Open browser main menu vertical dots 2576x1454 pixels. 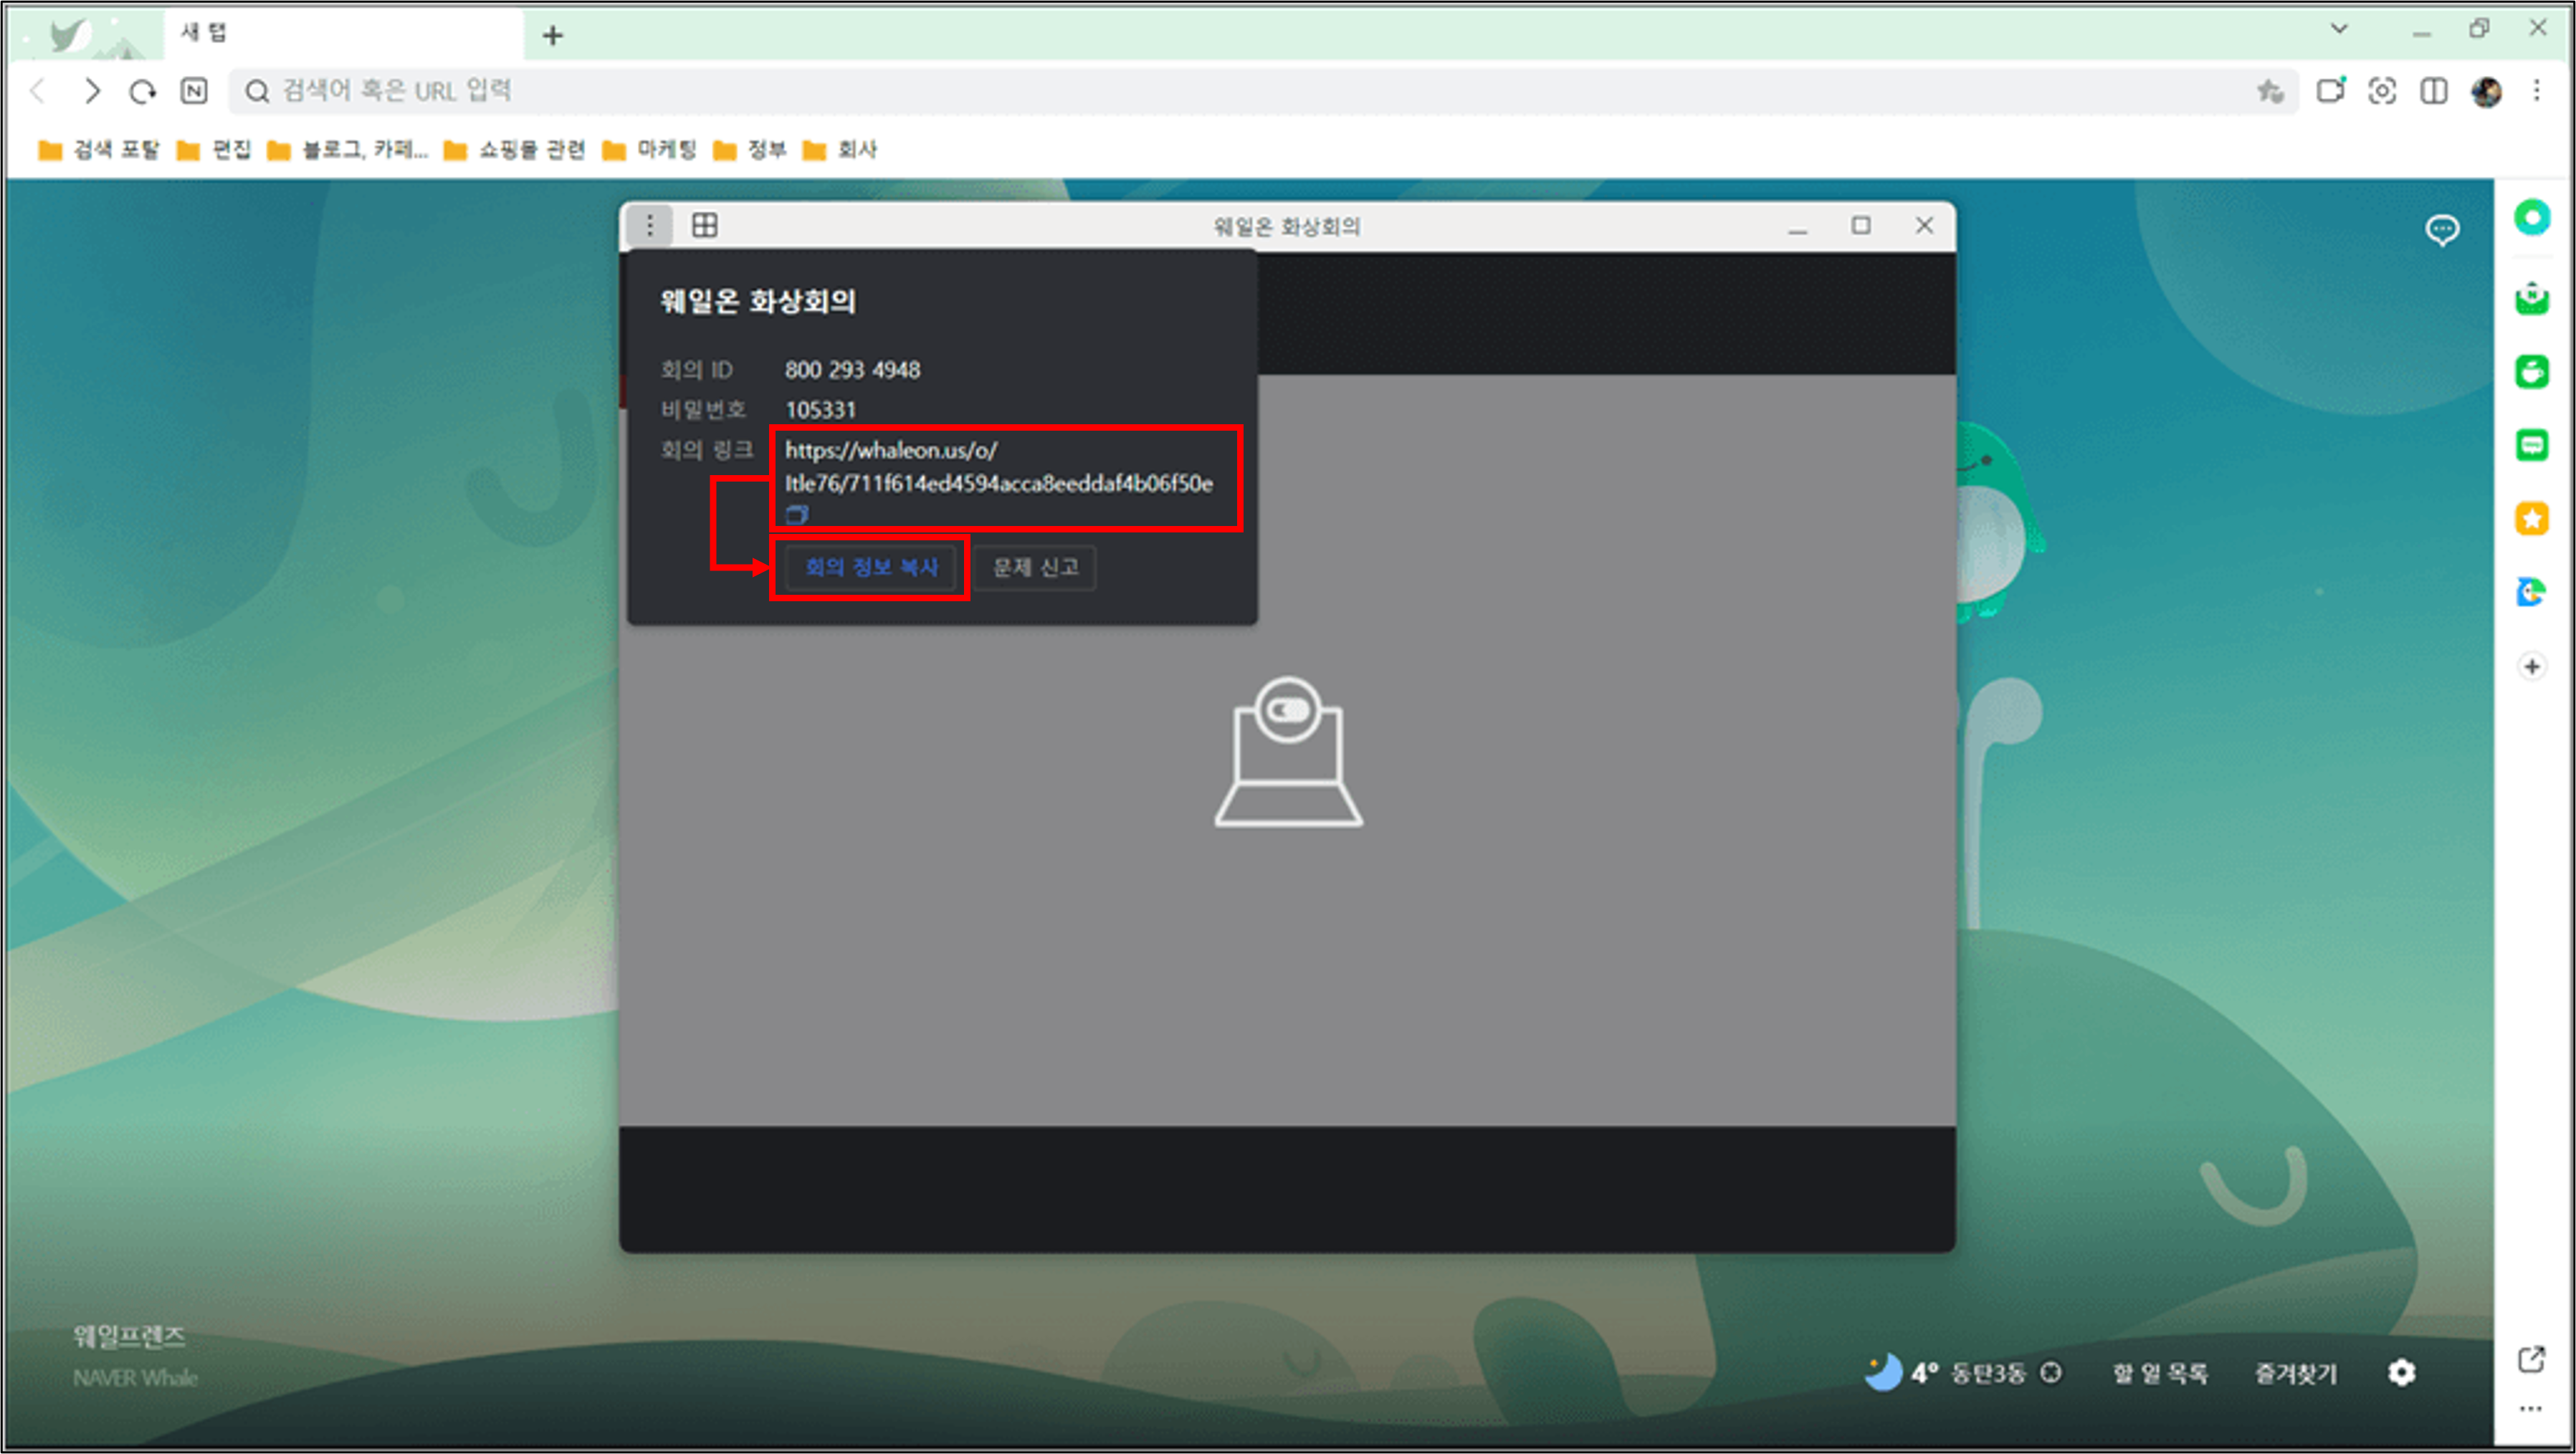coord(2537,91)
